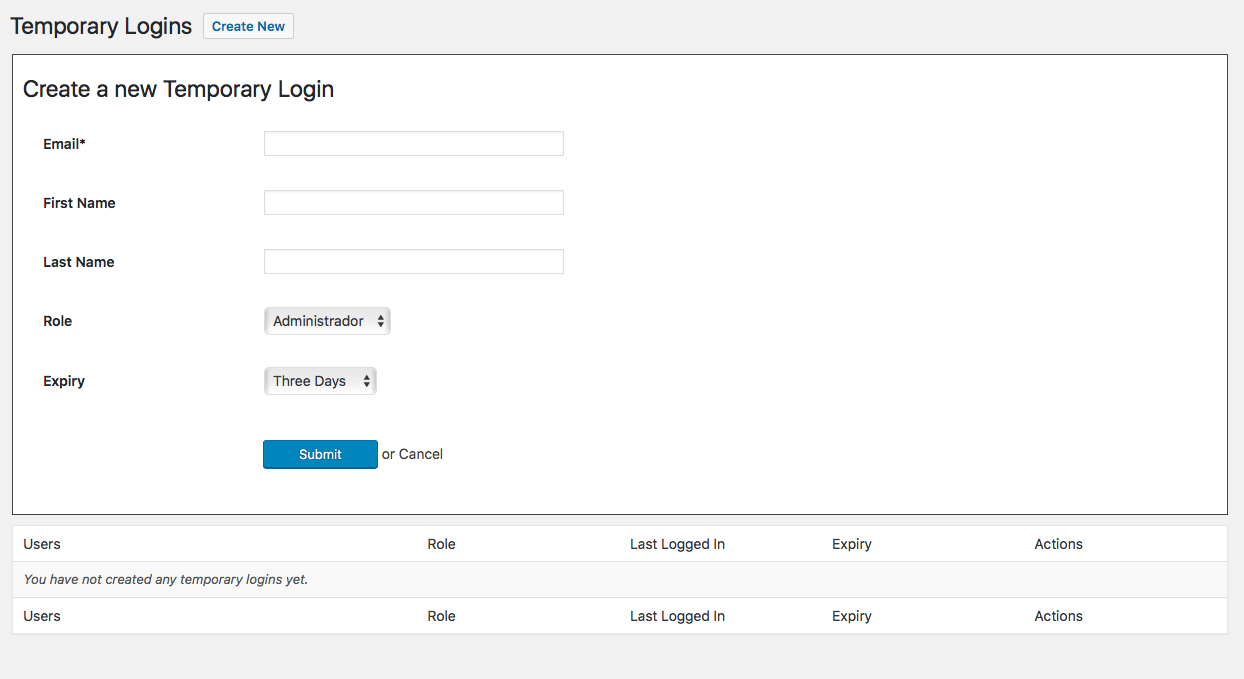Click the Last Logged In label in table footer

click(x=677, y=616)
